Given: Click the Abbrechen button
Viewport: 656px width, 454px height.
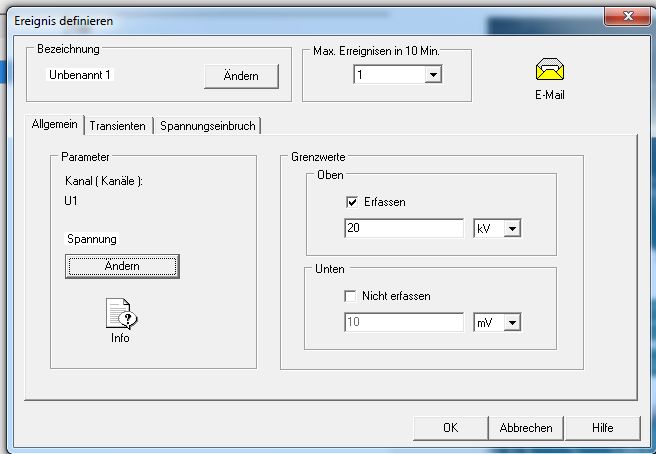Looking at the screenshot, I should (x=526, y=427).
